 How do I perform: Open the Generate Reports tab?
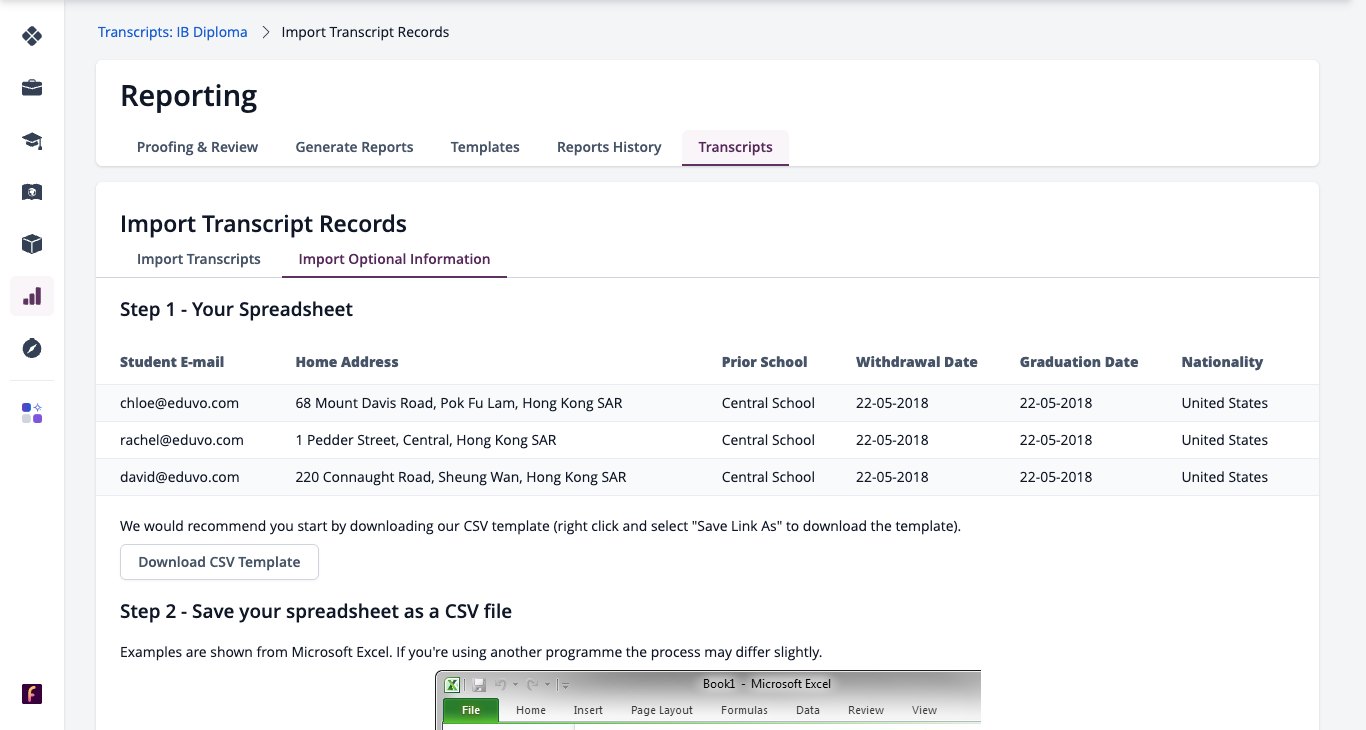tap(354, 147)
